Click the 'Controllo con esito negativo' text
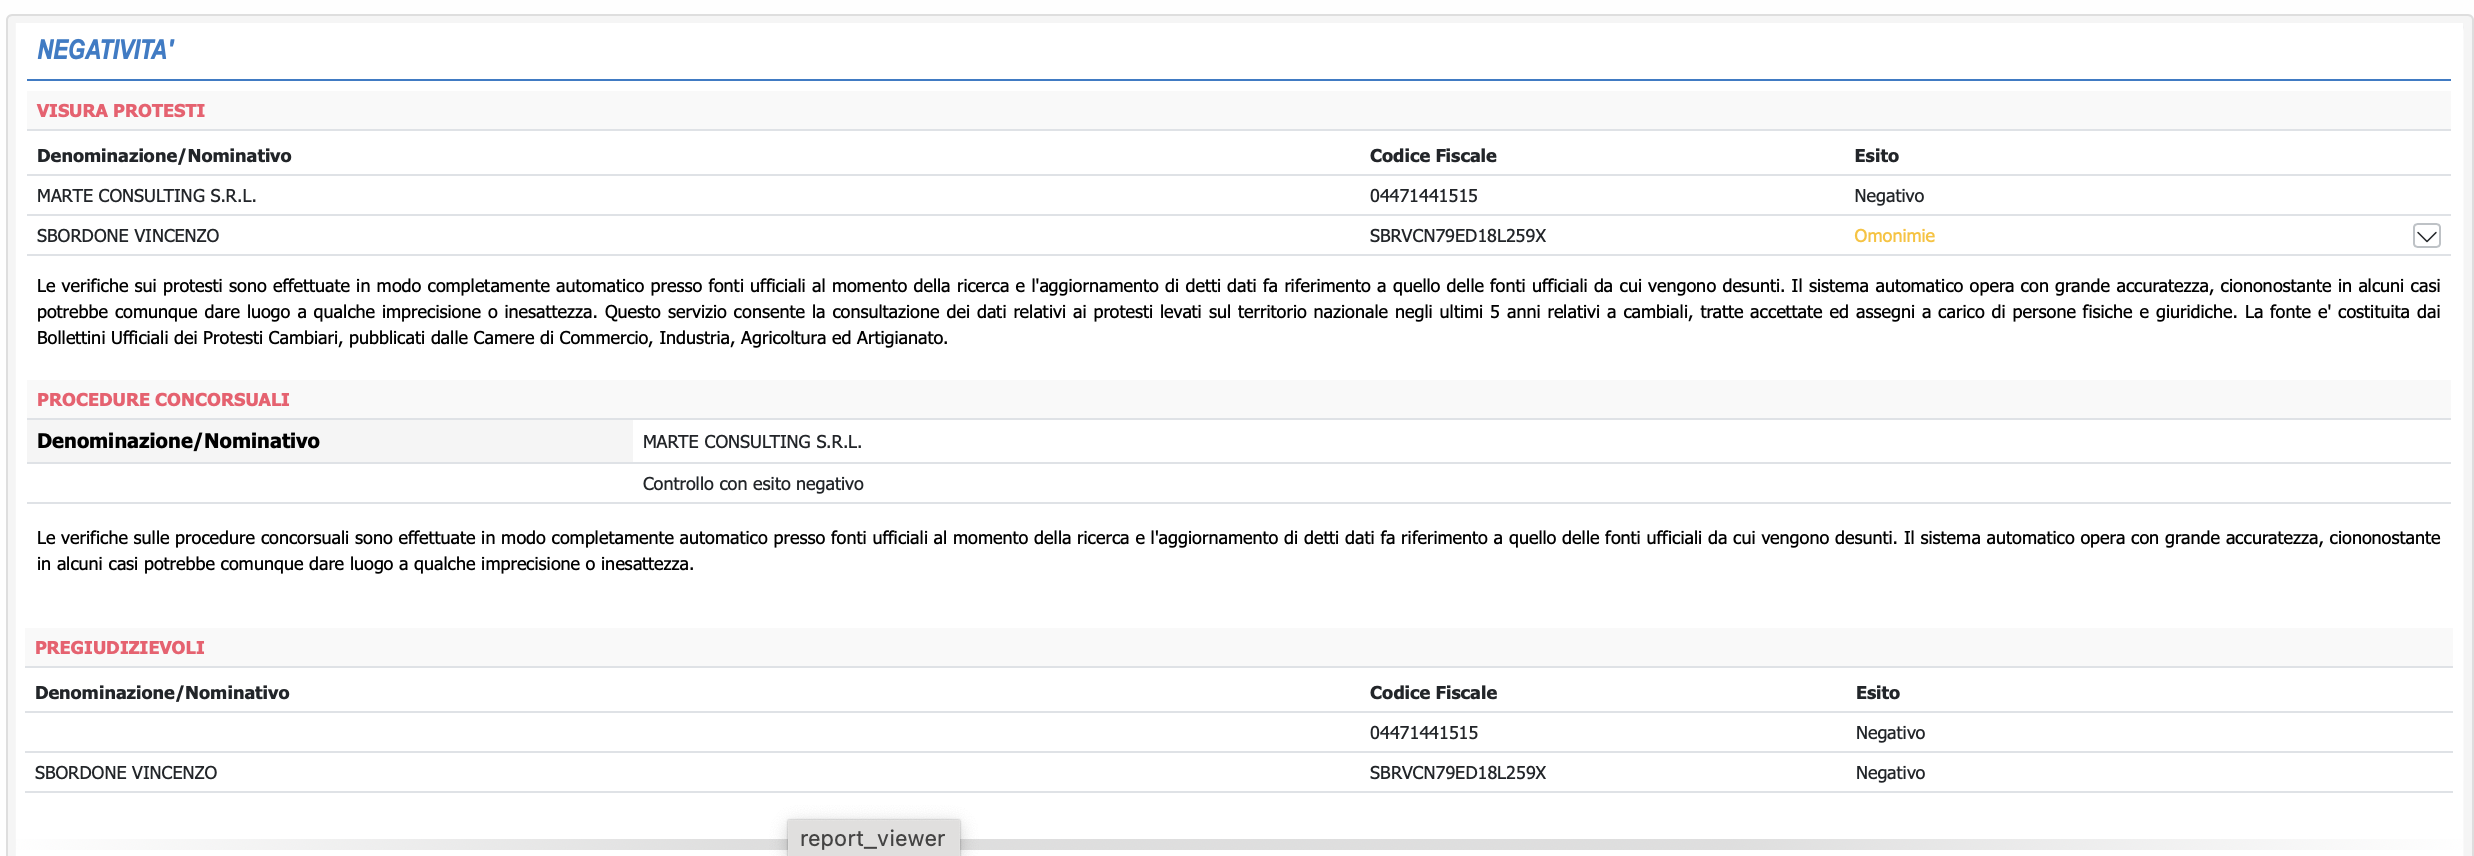The width and height of the screenshot is (2474, 856). pyautogui.click(x=753, y=484)
